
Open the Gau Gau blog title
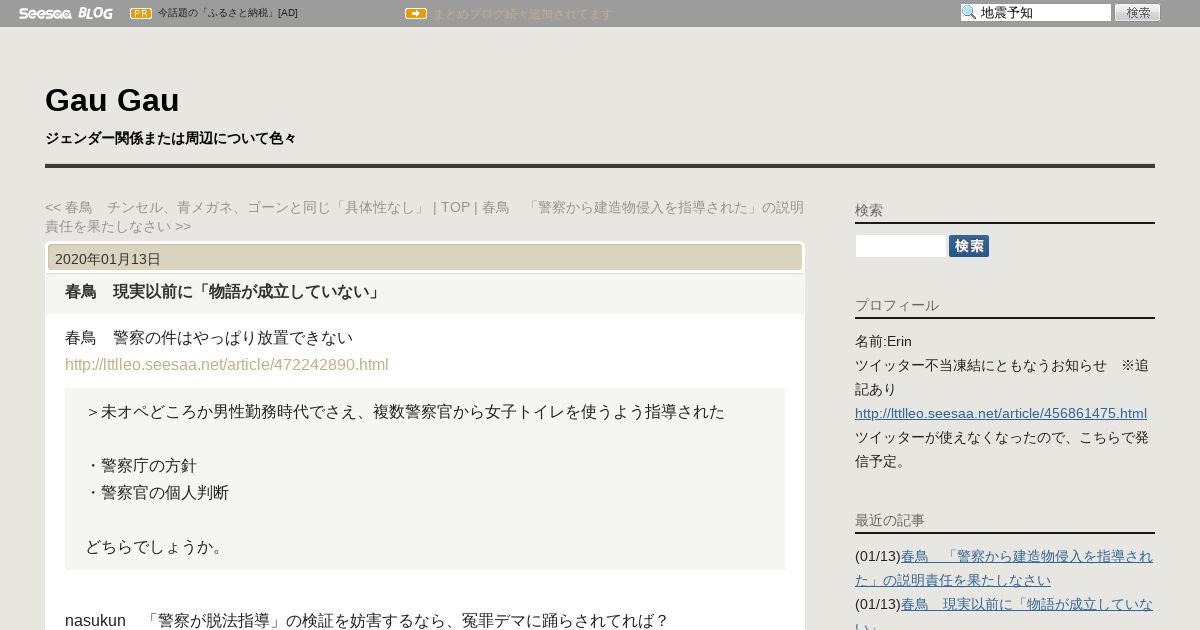pos(112,100)
